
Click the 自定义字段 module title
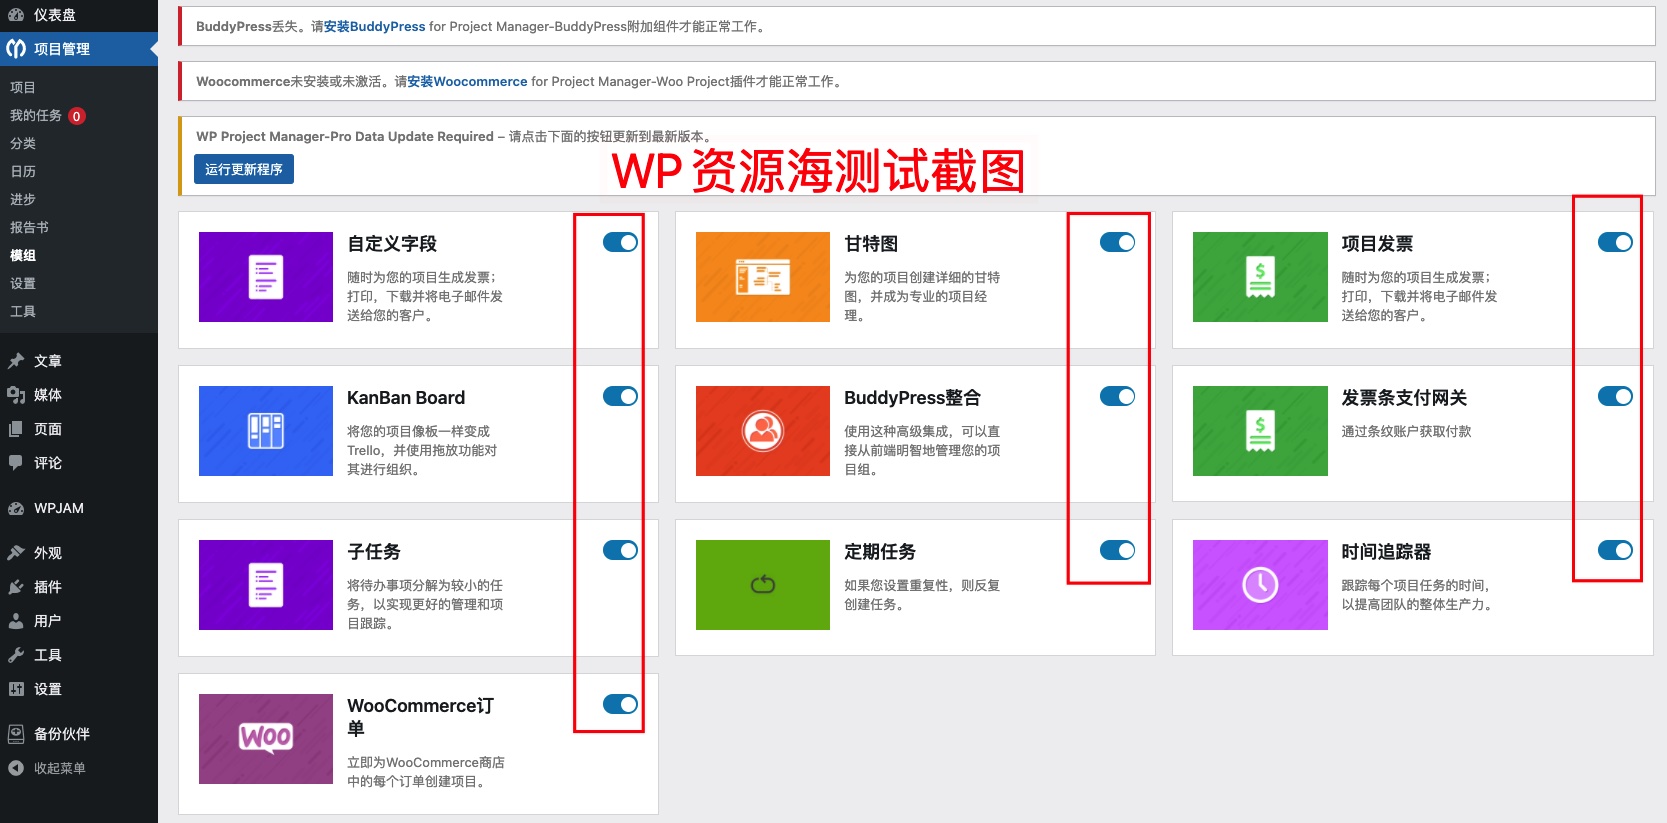392,244
